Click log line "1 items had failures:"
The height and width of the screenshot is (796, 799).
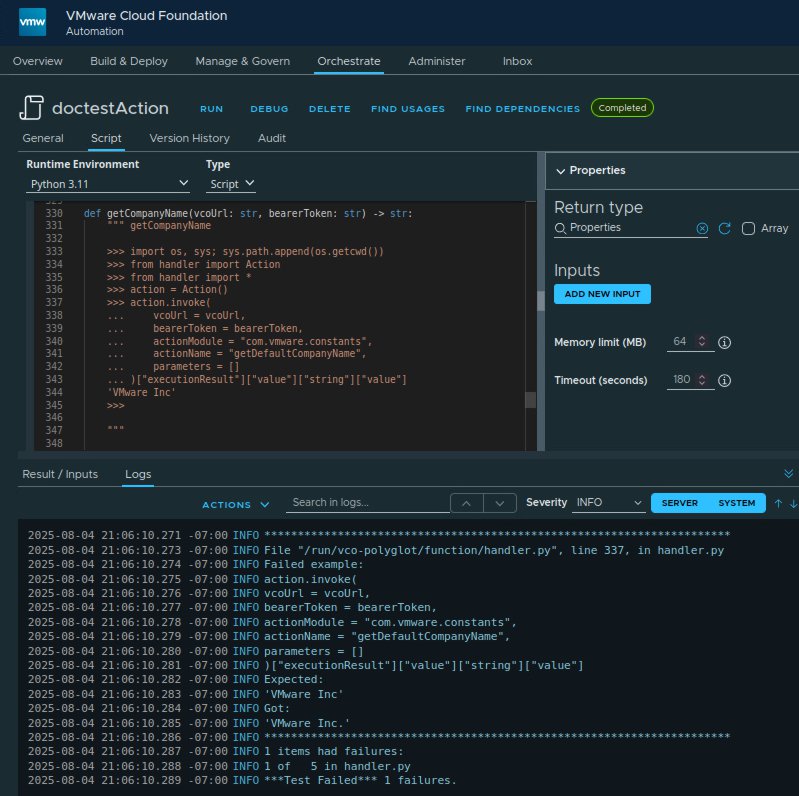click(334, 752)
